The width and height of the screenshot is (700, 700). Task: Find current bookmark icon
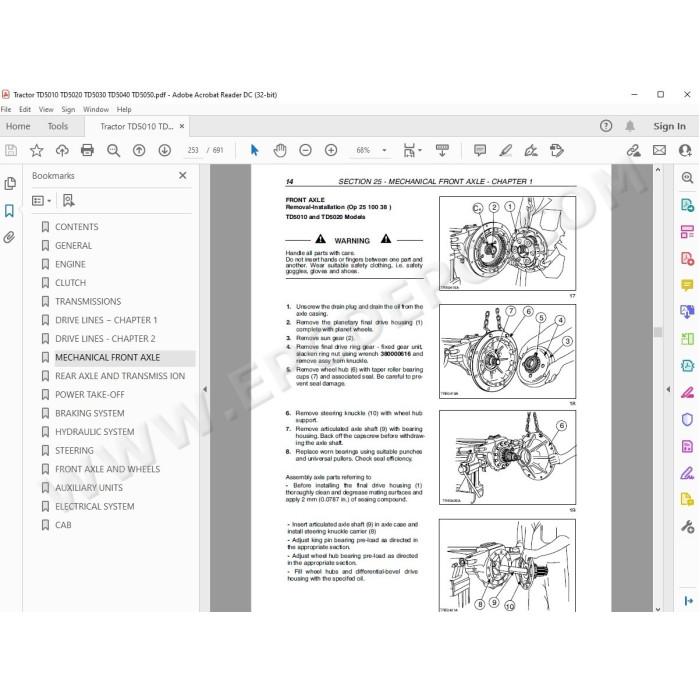(69, 201)
